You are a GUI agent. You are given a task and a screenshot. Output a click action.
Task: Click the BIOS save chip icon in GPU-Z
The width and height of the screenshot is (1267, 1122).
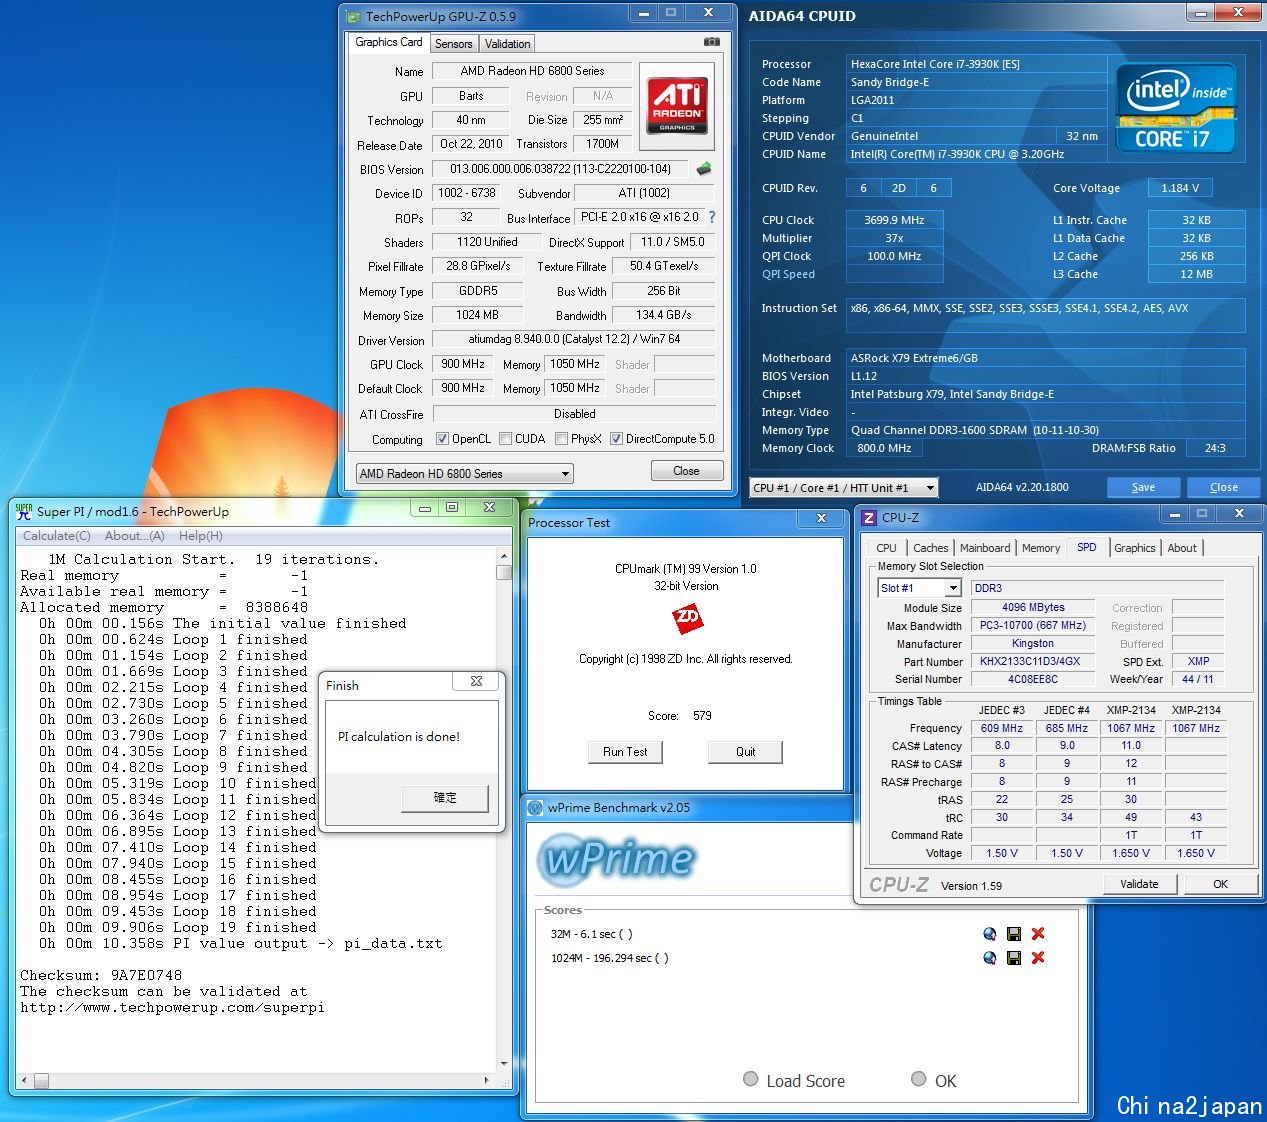704,169
